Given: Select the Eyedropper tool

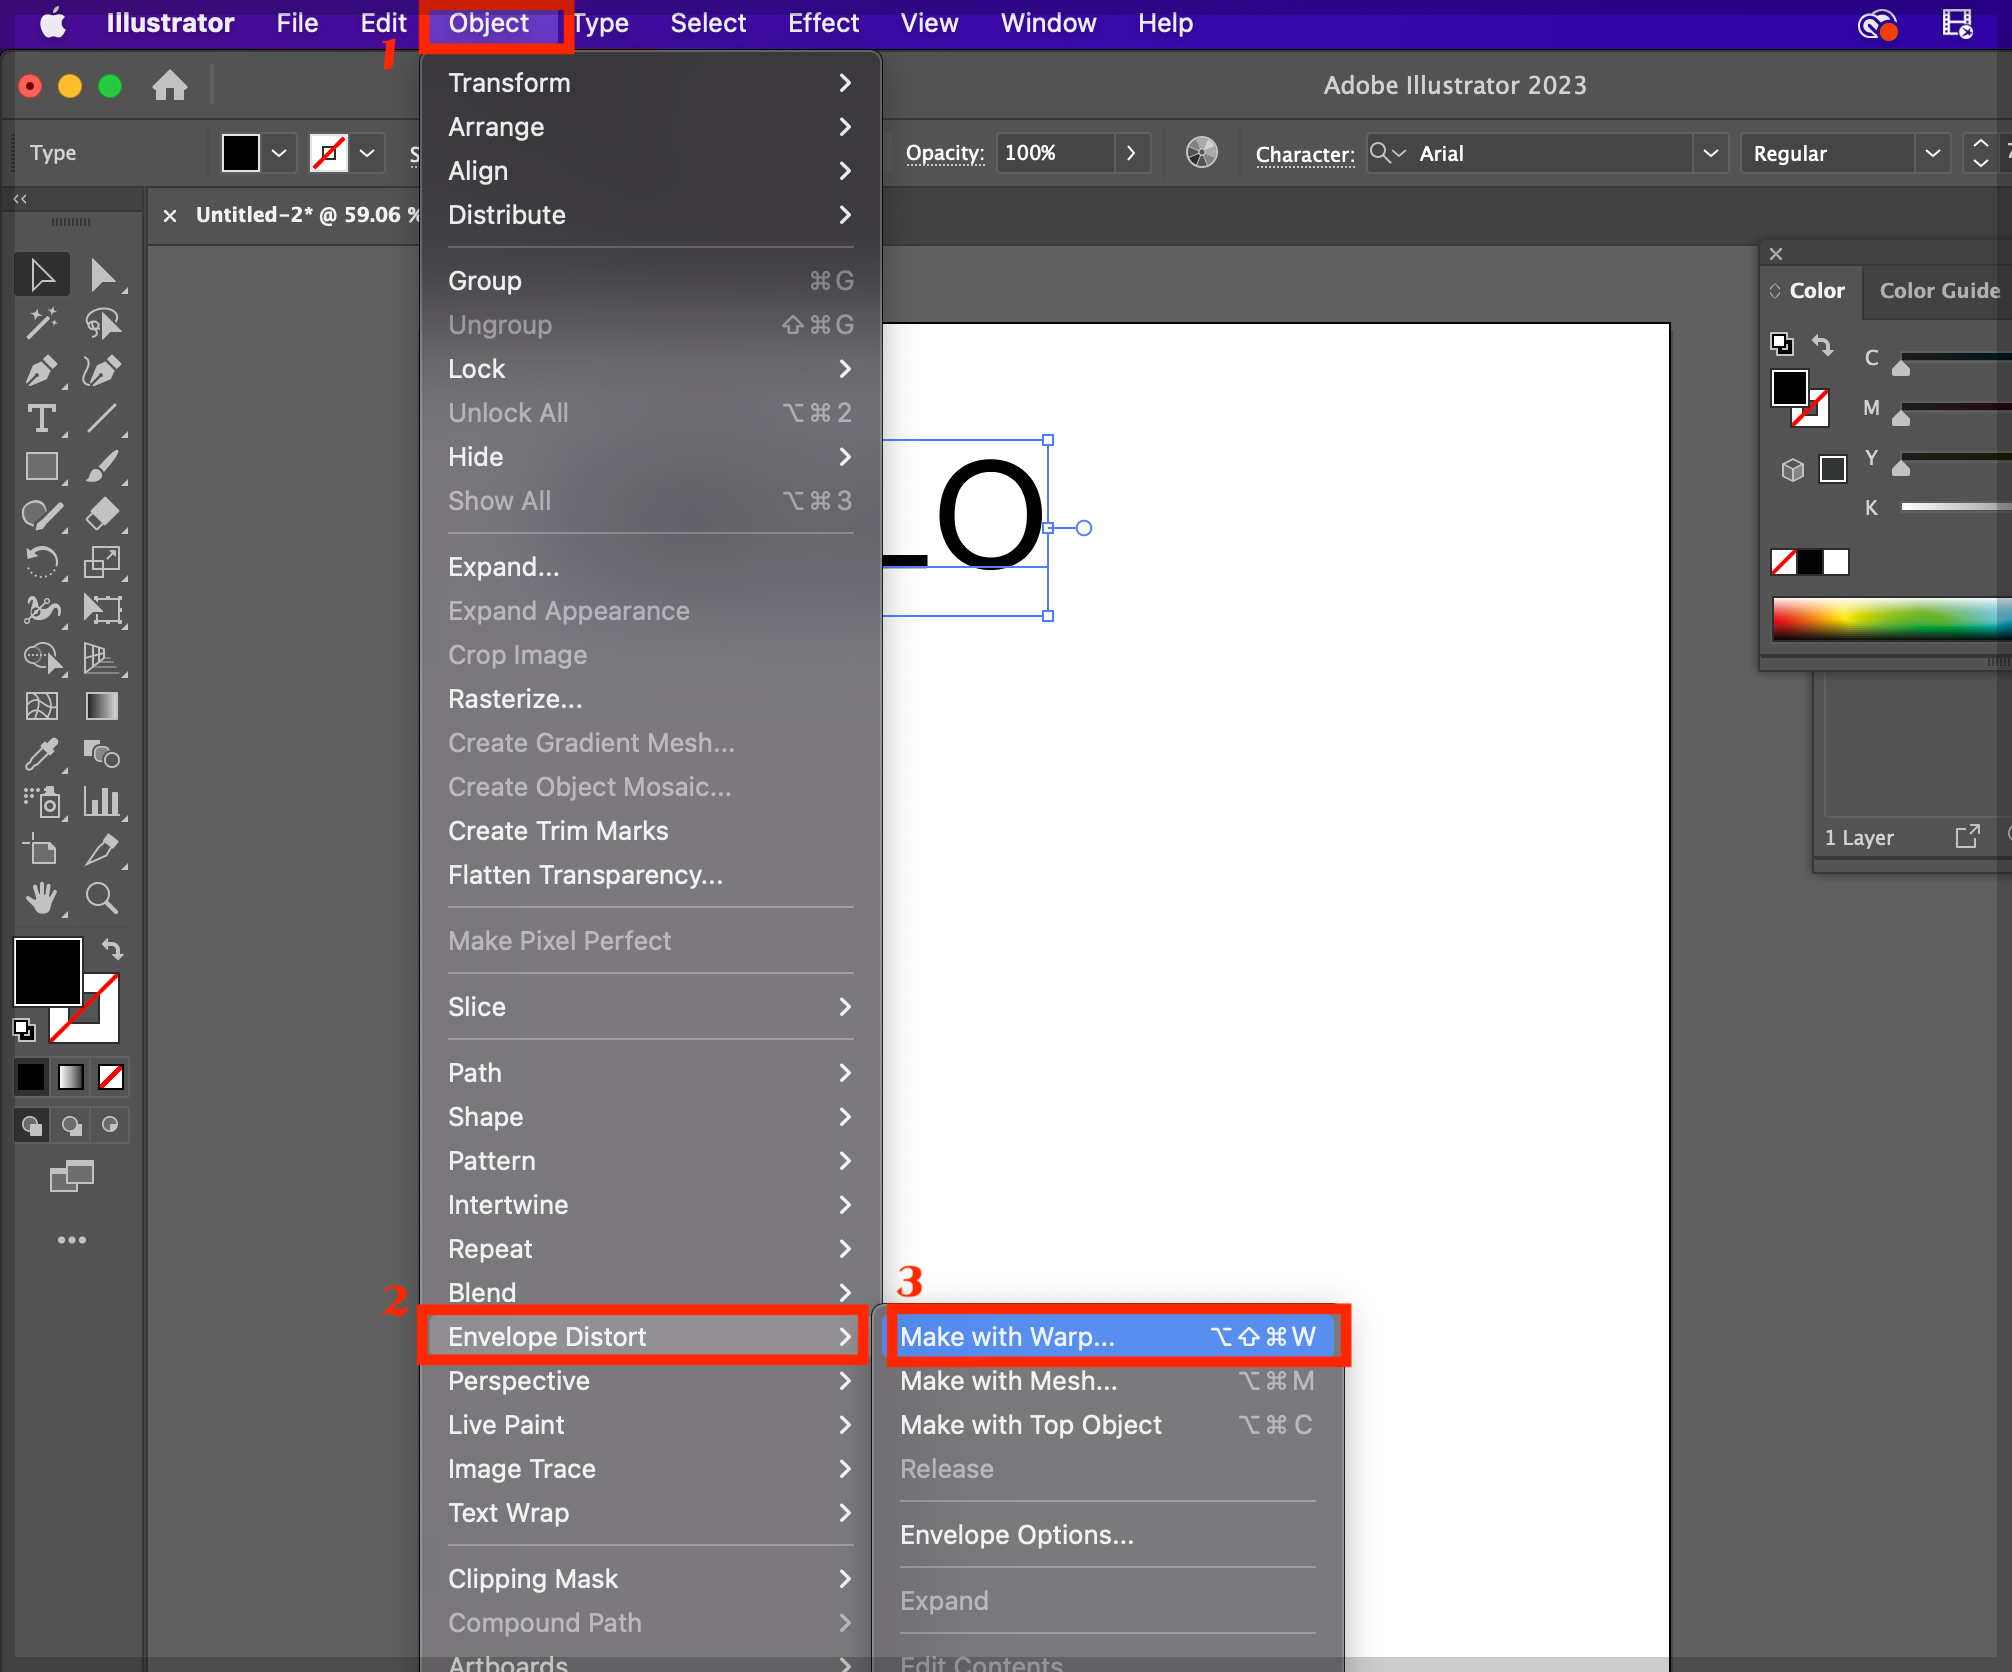Looking at the screenshot, I should 40,755.
